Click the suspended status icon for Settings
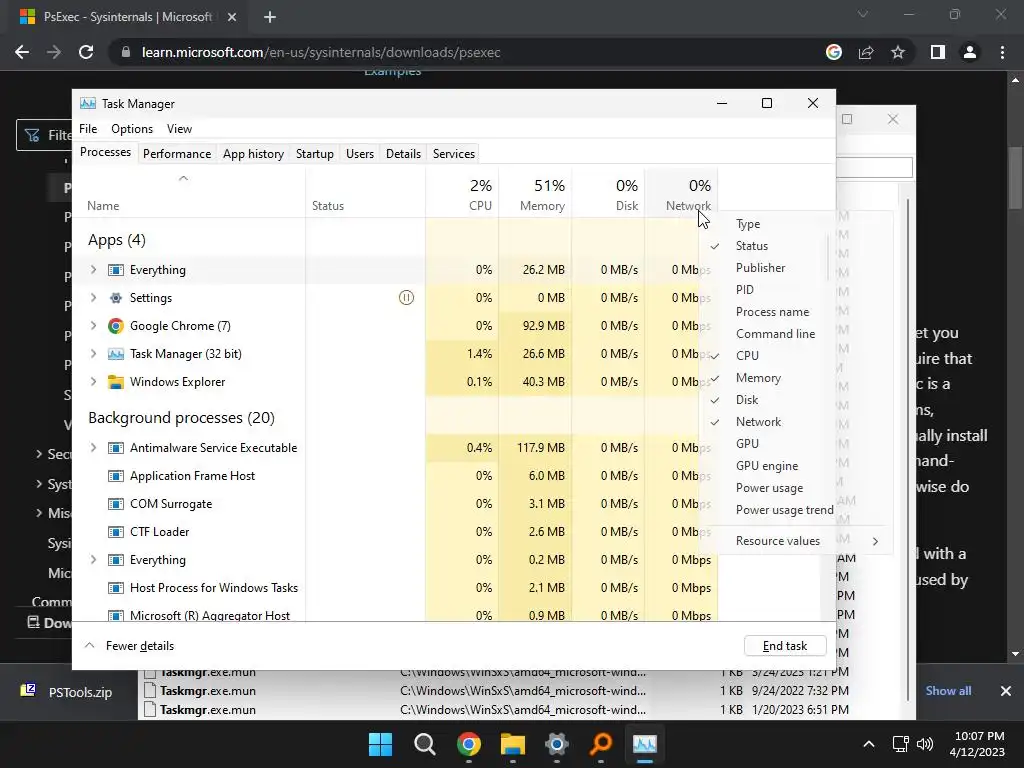 pos(406,298)
